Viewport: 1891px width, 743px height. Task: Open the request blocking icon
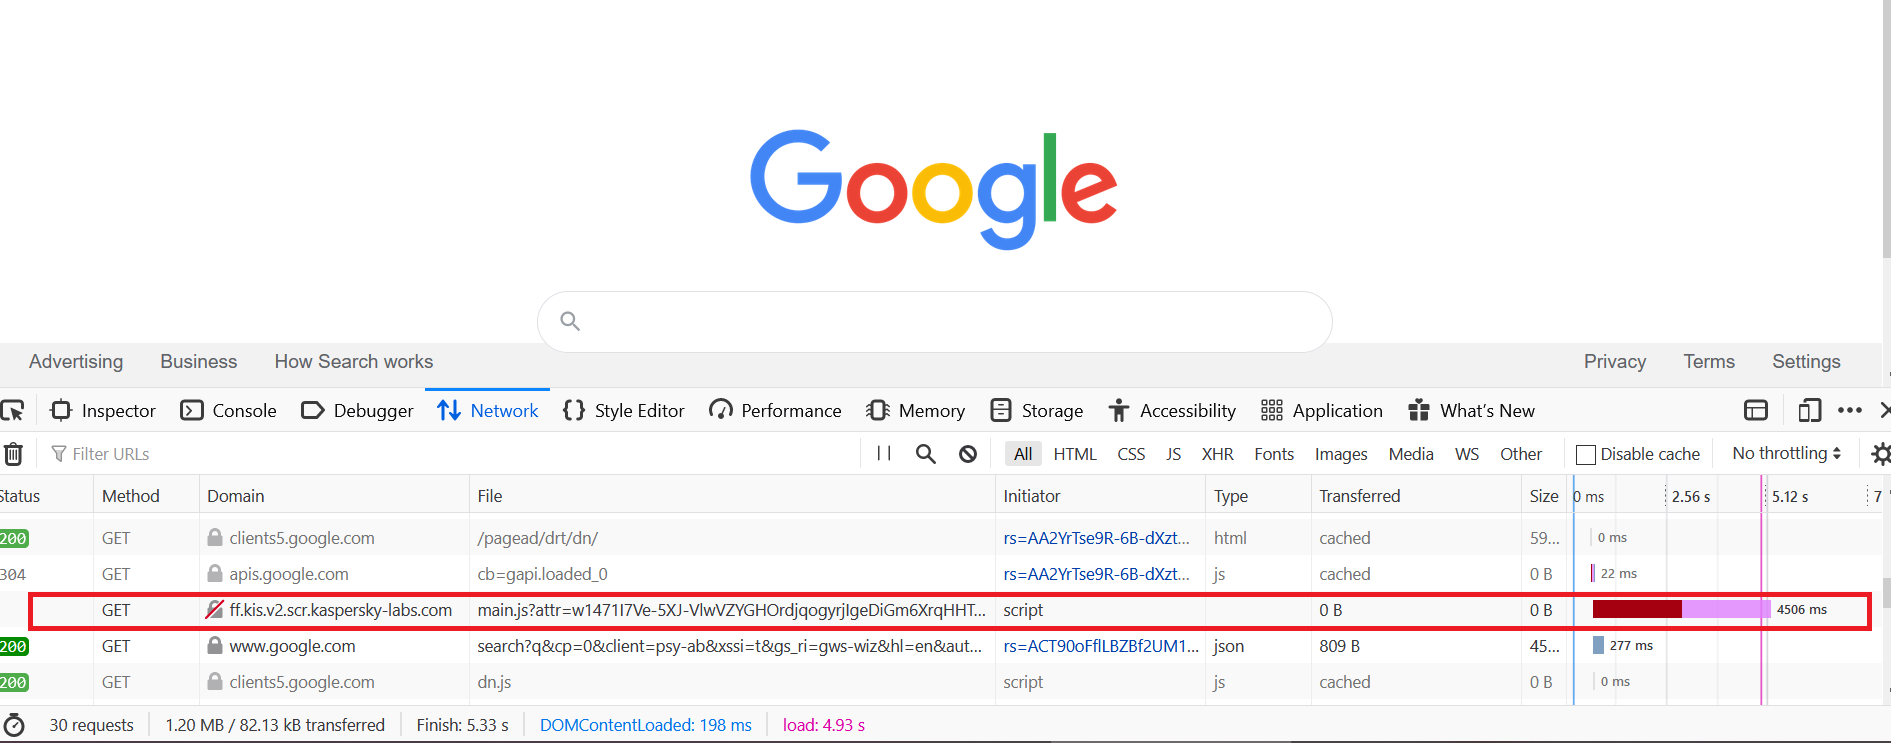point(968,454)
